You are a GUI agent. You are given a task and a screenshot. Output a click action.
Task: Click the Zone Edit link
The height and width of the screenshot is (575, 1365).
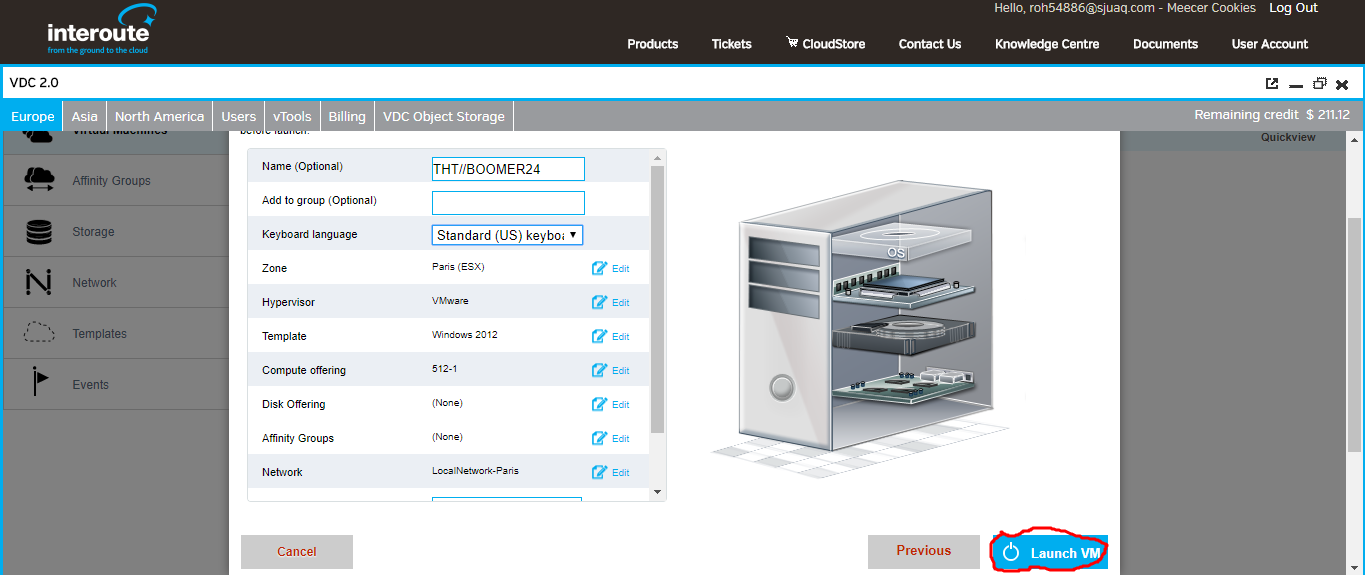621,269
